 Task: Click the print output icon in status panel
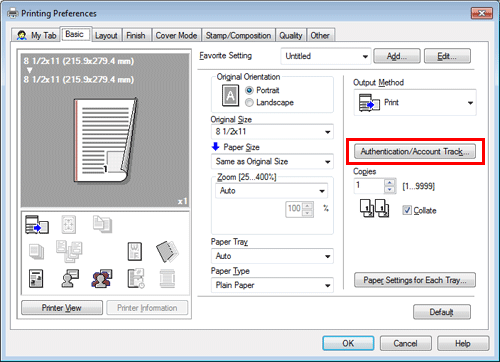coord(37,224)
